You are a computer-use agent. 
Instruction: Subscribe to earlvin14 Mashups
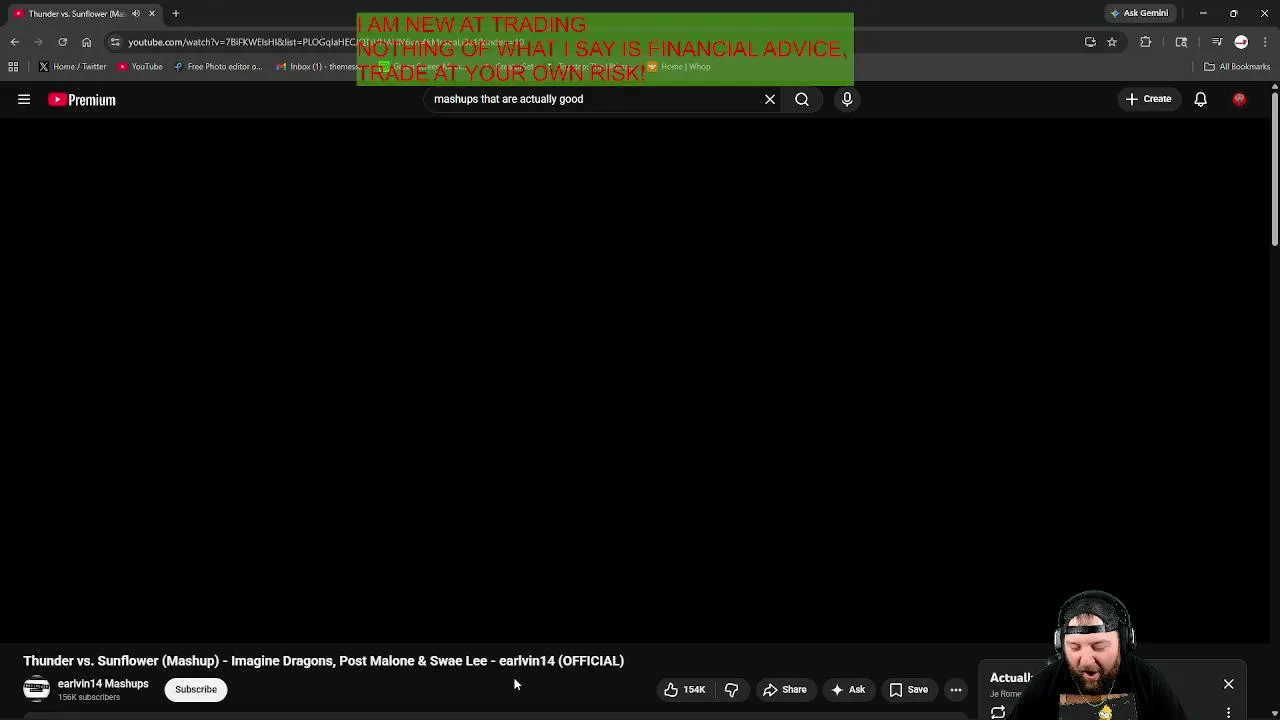click(196, 689)
